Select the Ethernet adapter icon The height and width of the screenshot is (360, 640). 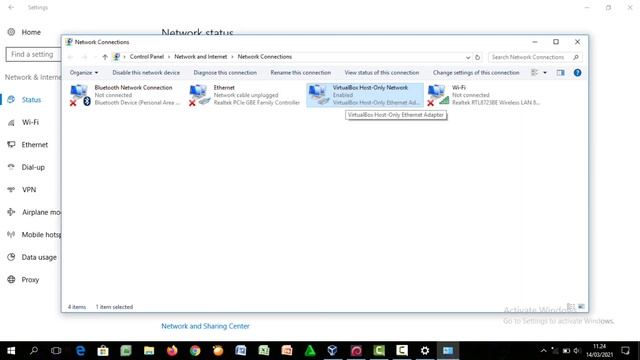pyautogui.click(x=199, y=95)
